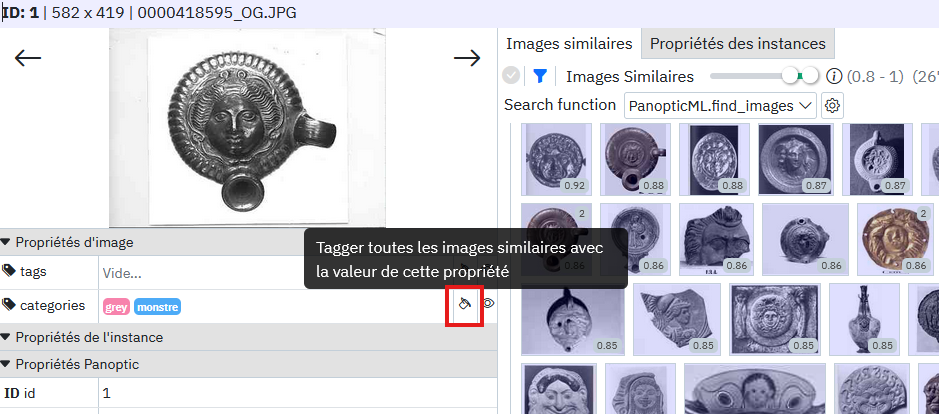The height and width of the screenshot is (414, 939).
Task: Click the '0000418595_OG.JPG' filename text
Action: 217,13
